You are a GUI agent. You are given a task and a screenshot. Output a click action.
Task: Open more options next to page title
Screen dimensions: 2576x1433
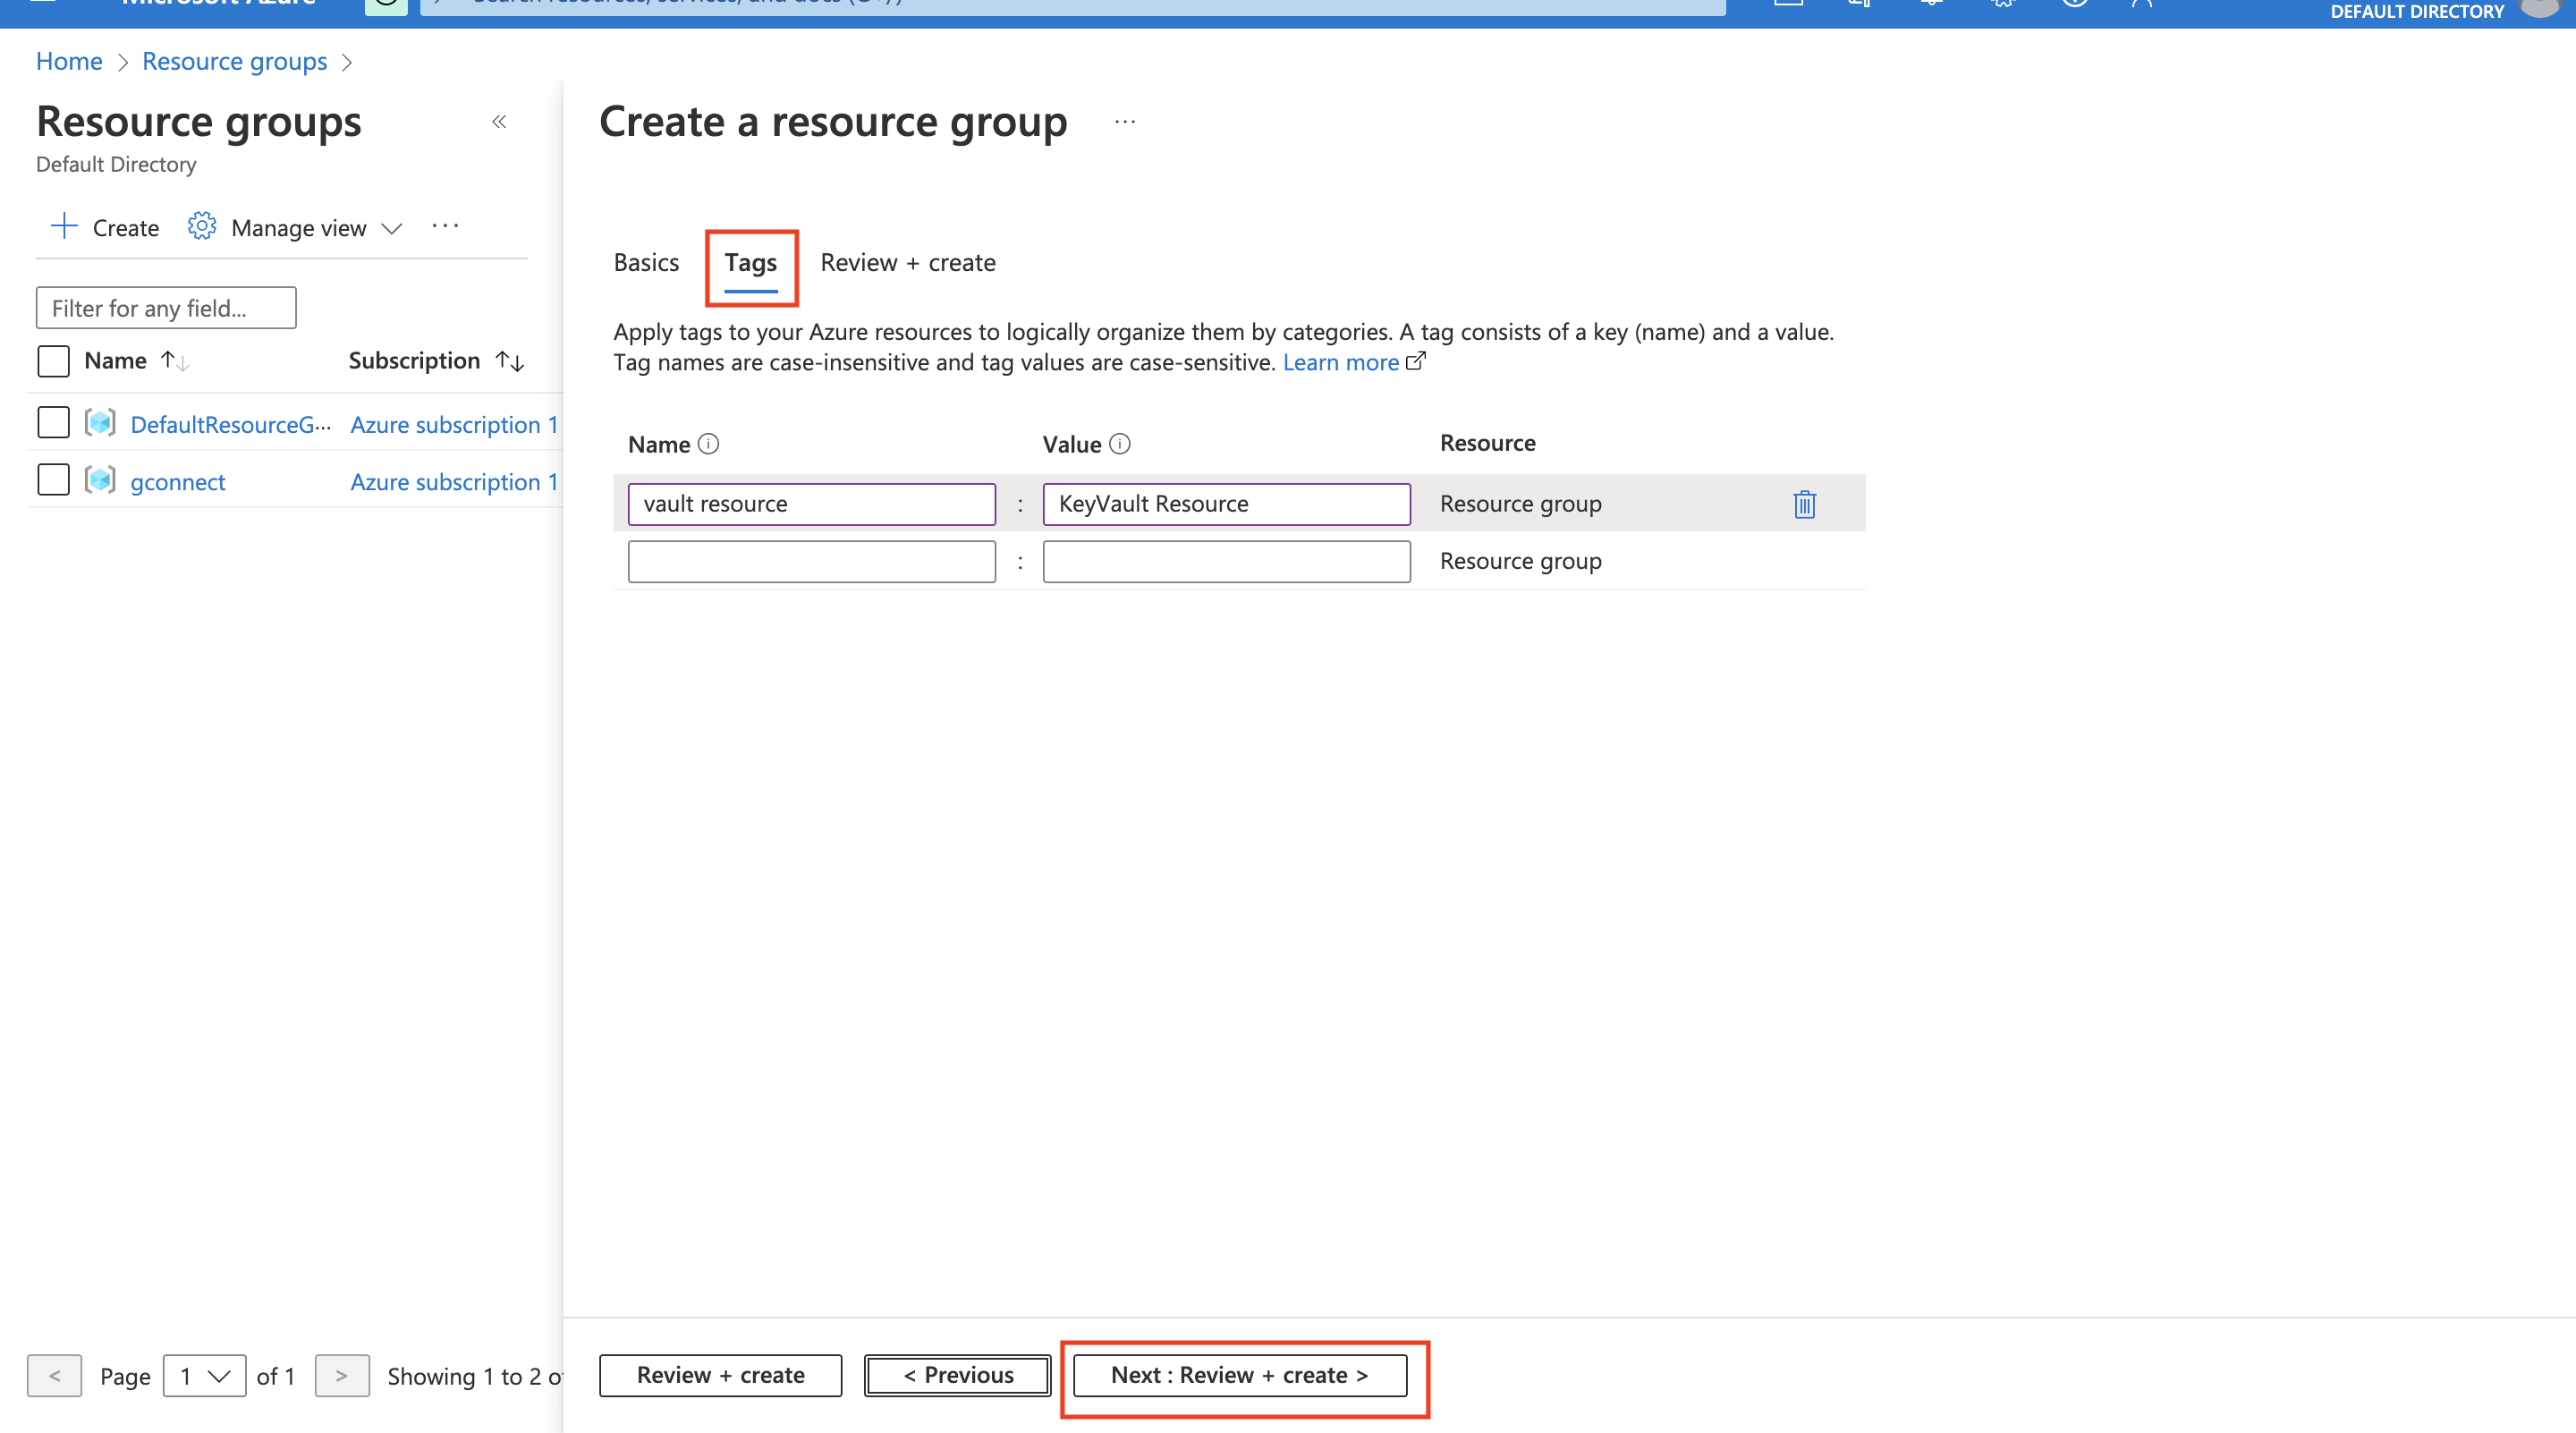point(1125,122)
